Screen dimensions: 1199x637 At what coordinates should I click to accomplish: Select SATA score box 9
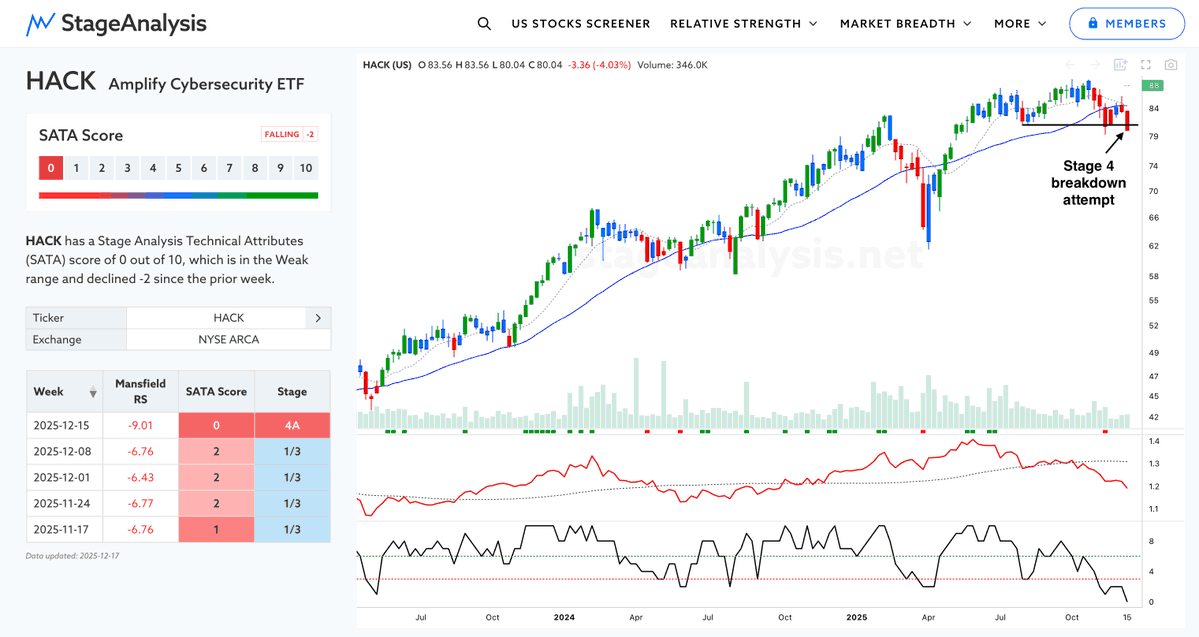click(x=281, y=168)
